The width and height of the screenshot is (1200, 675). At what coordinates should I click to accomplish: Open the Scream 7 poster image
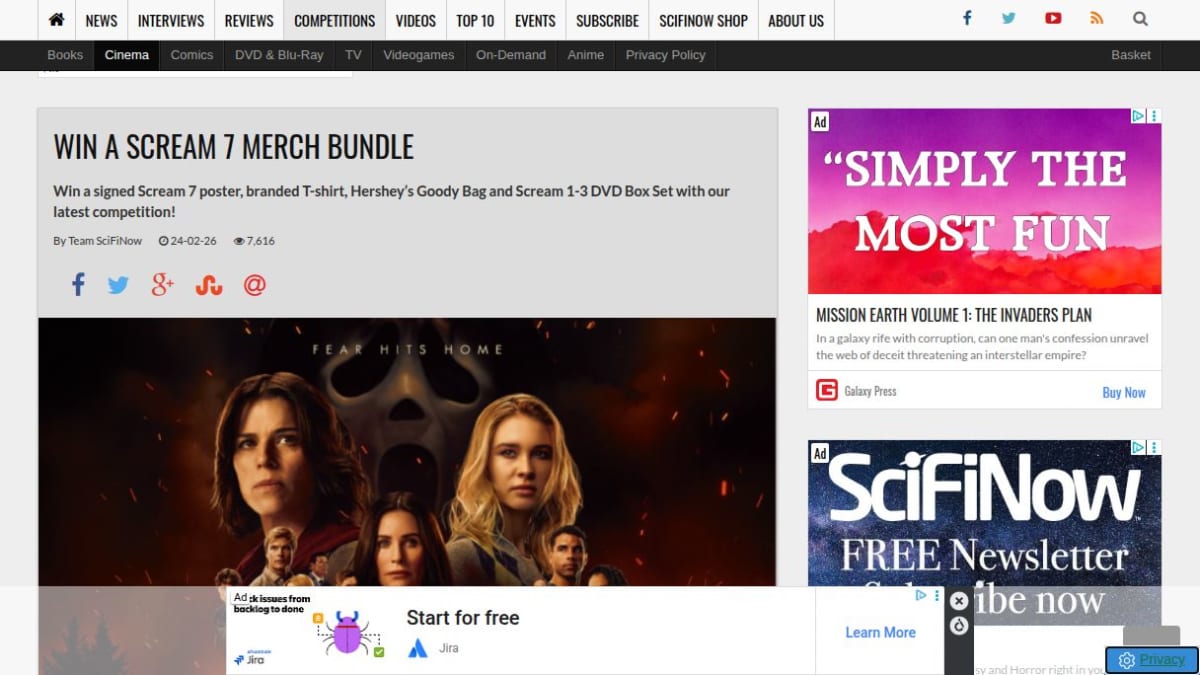407,452
